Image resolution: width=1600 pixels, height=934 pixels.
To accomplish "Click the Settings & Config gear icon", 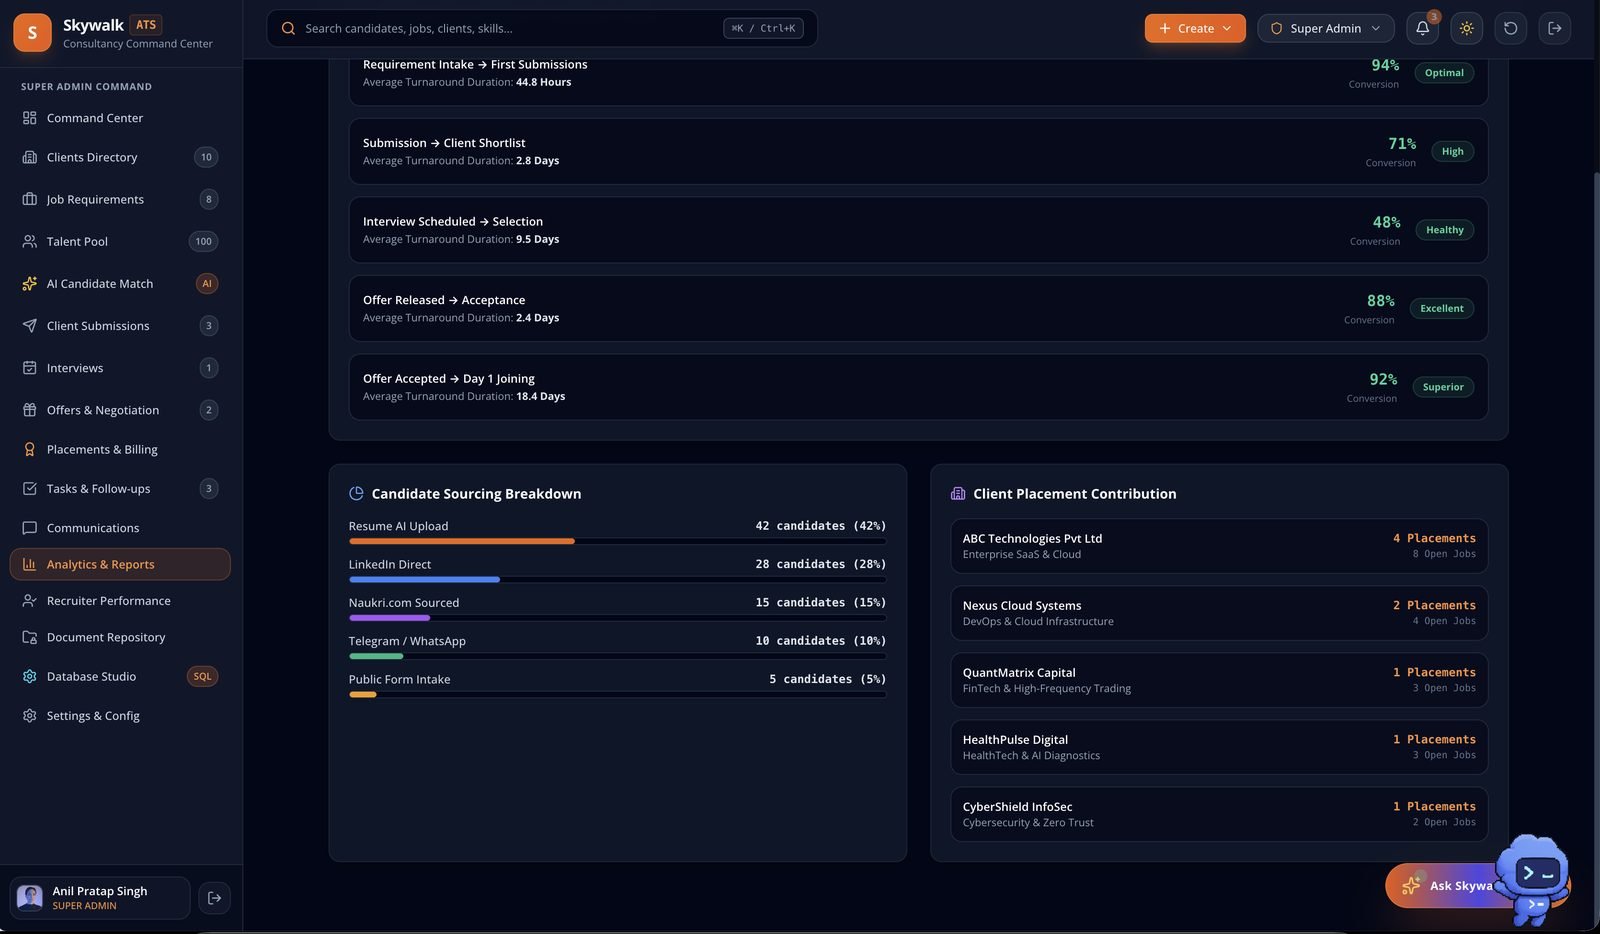I will click(30, 716).
